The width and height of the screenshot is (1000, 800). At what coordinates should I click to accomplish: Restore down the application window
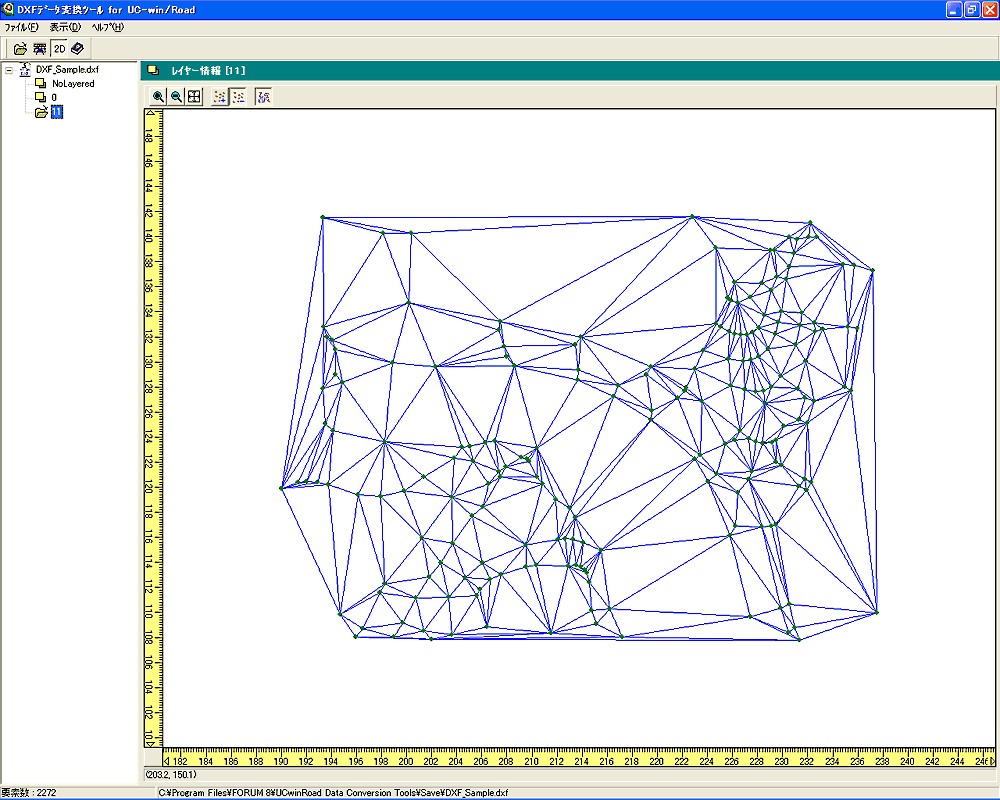972,10
